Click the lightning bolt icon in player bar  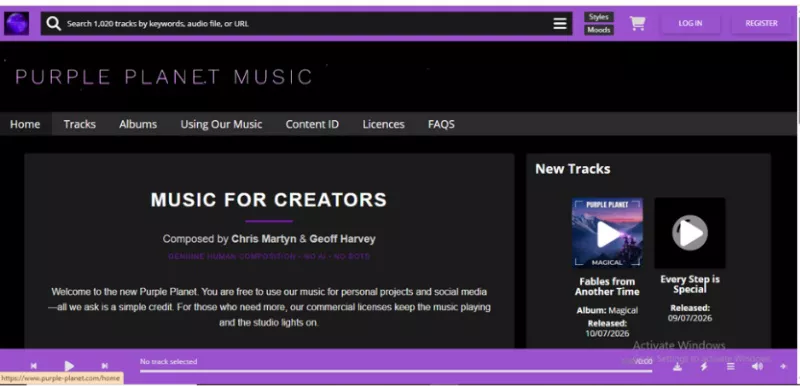pos(704,366)
